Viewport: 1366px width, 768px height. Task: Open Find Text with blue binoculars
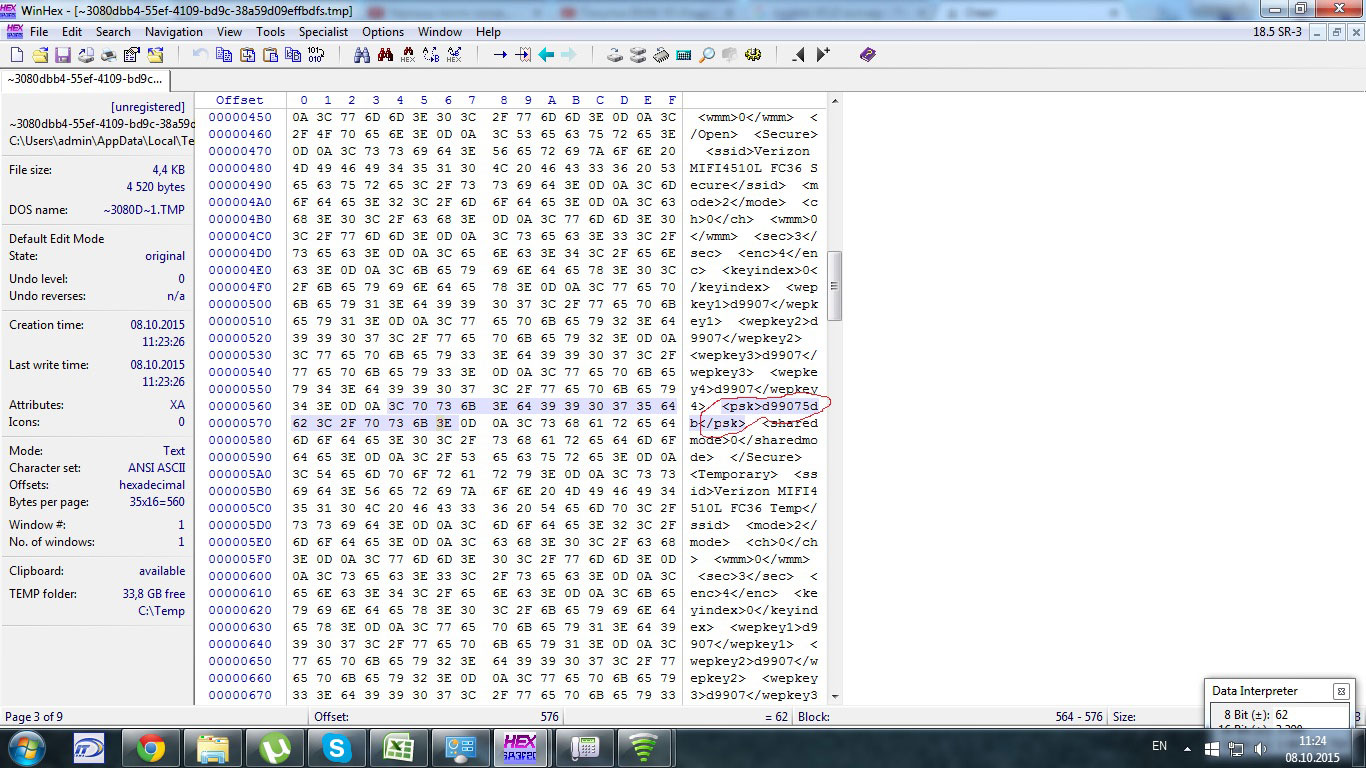362,55
